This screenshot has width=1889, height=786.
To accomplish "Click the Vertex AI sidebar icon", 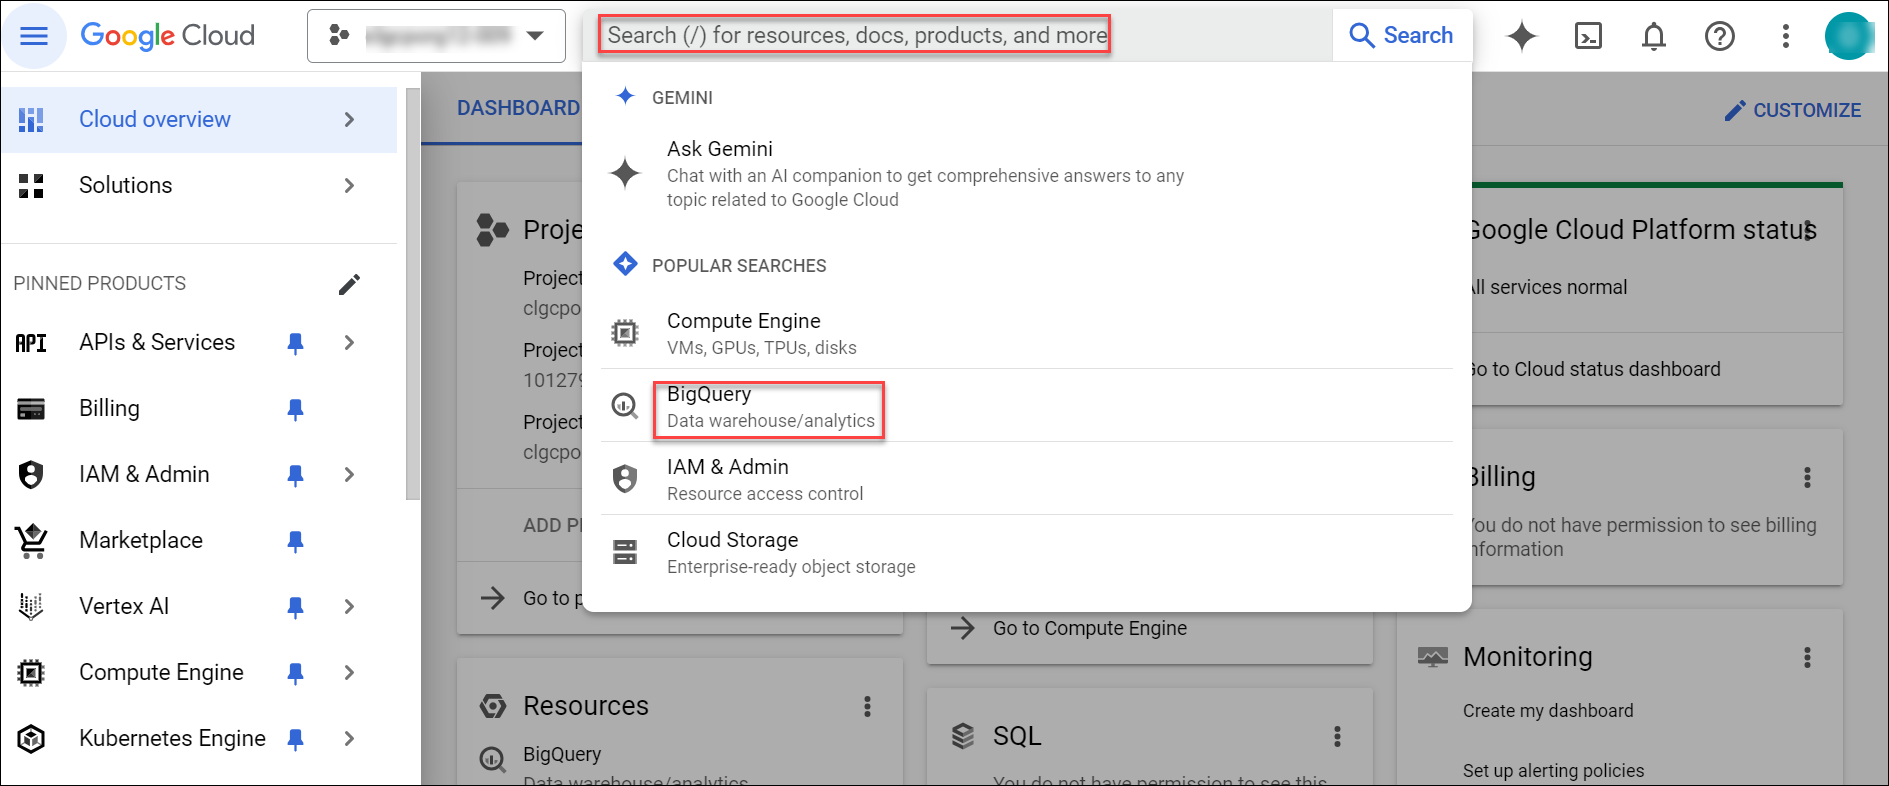I will (x=31, y=606).
